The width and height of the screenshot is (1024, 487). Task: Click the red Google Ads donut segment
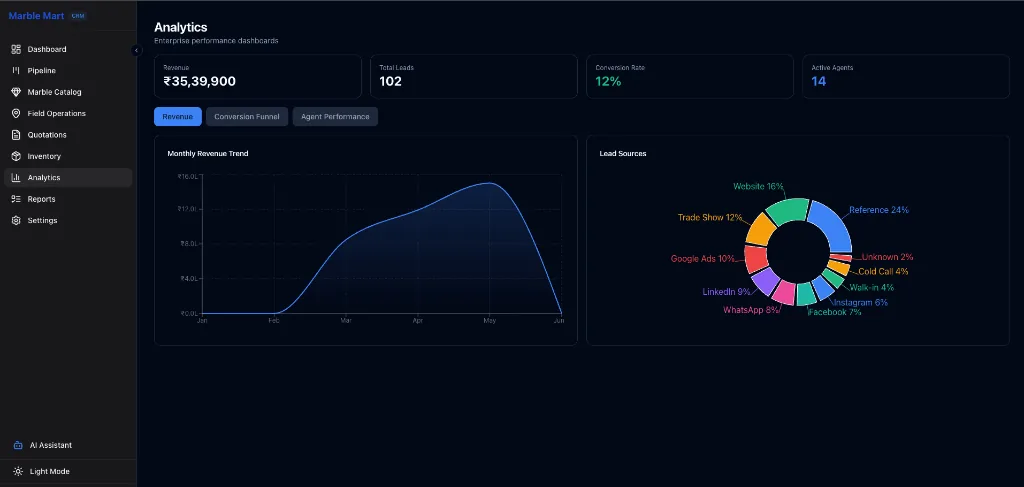click(x=755, y=259)
